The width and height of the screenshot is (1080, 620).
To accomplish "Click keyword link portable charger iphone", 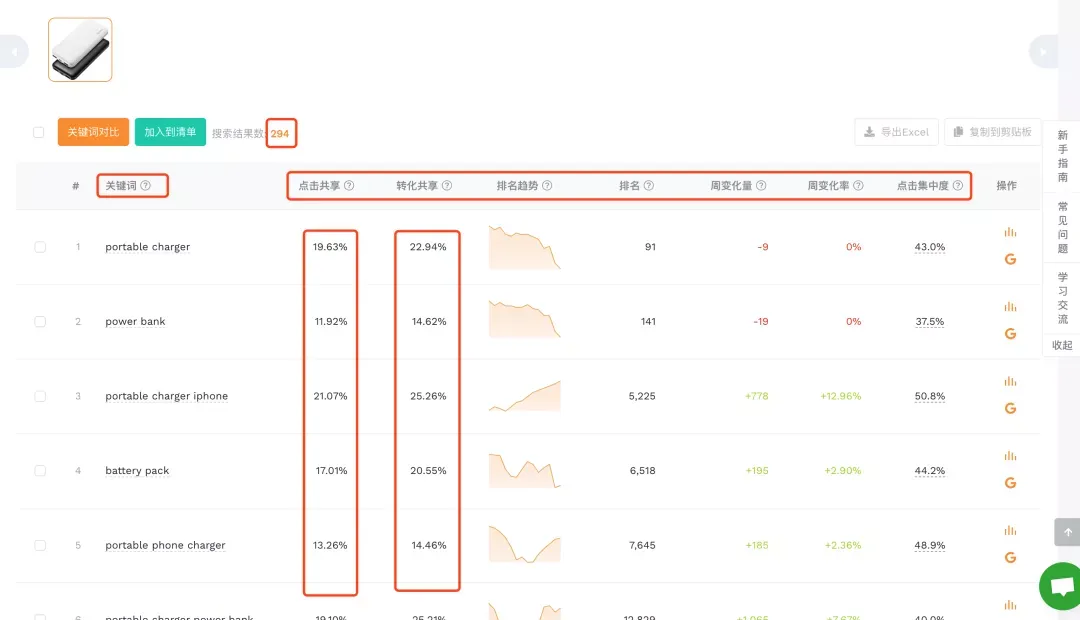I will [166, 396].
